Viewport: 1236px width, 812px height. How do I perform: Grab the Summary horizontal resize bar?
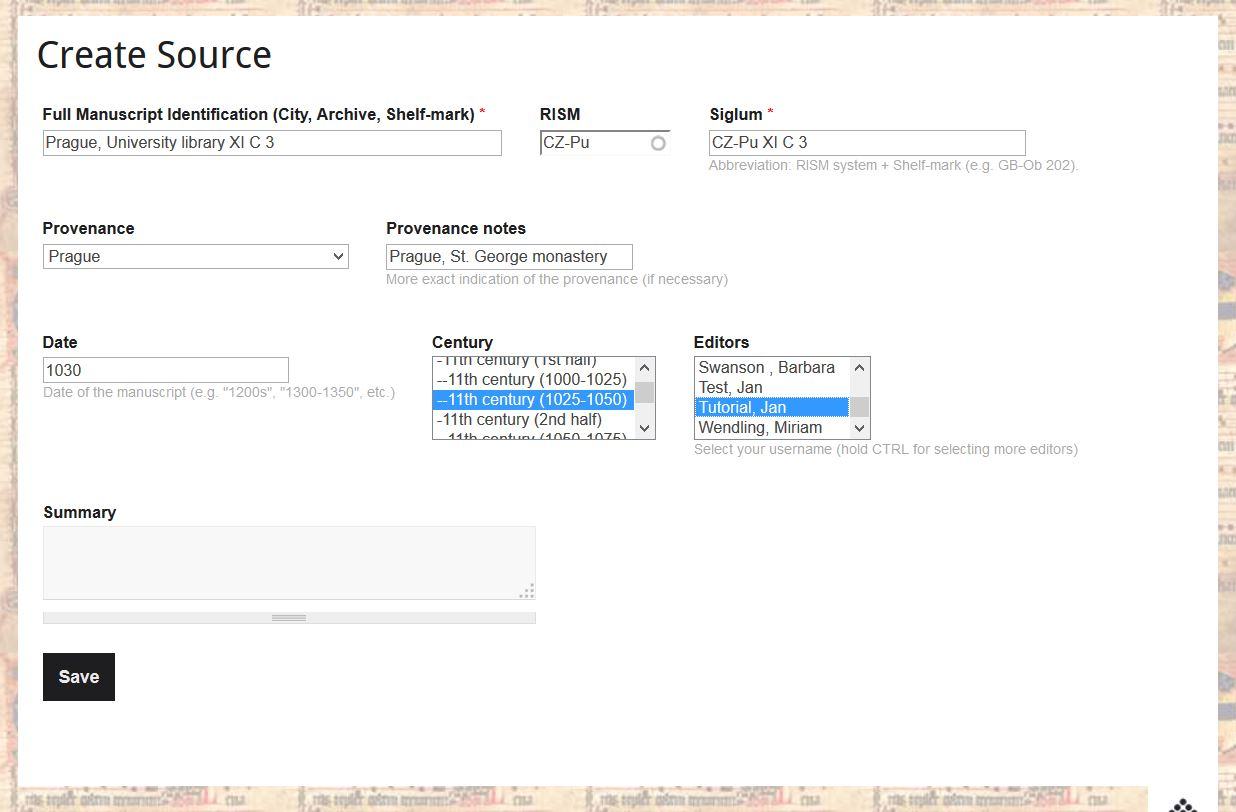click(x=289, y=618)
